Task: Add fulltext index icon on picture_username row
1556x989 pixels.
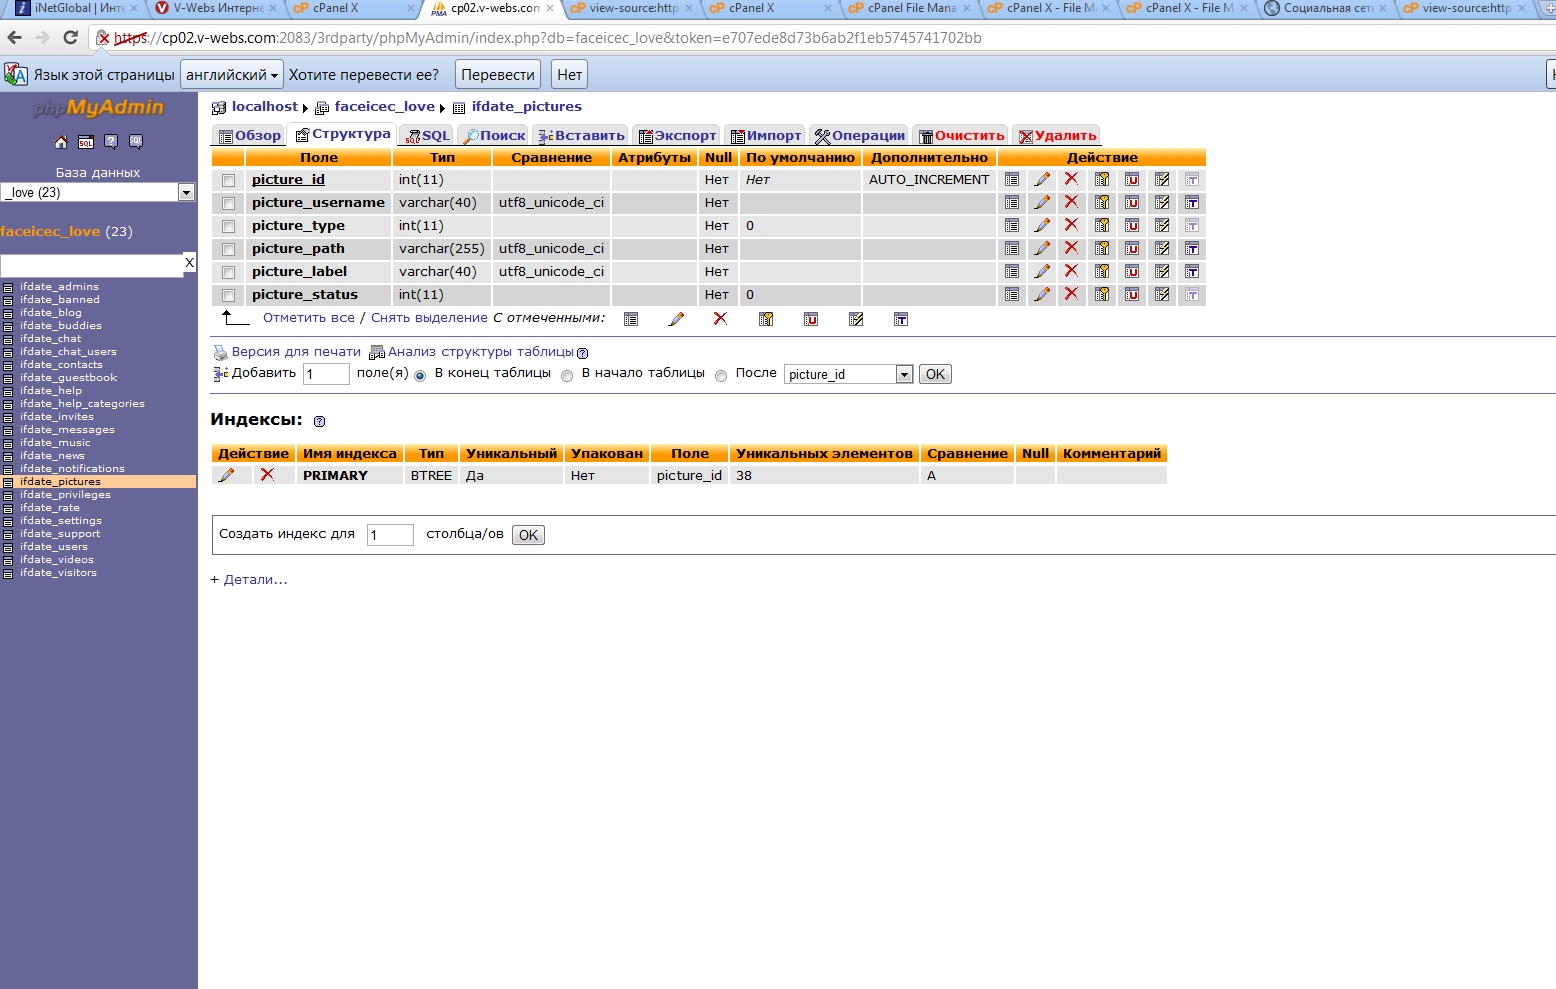Action: (1192, 203)
